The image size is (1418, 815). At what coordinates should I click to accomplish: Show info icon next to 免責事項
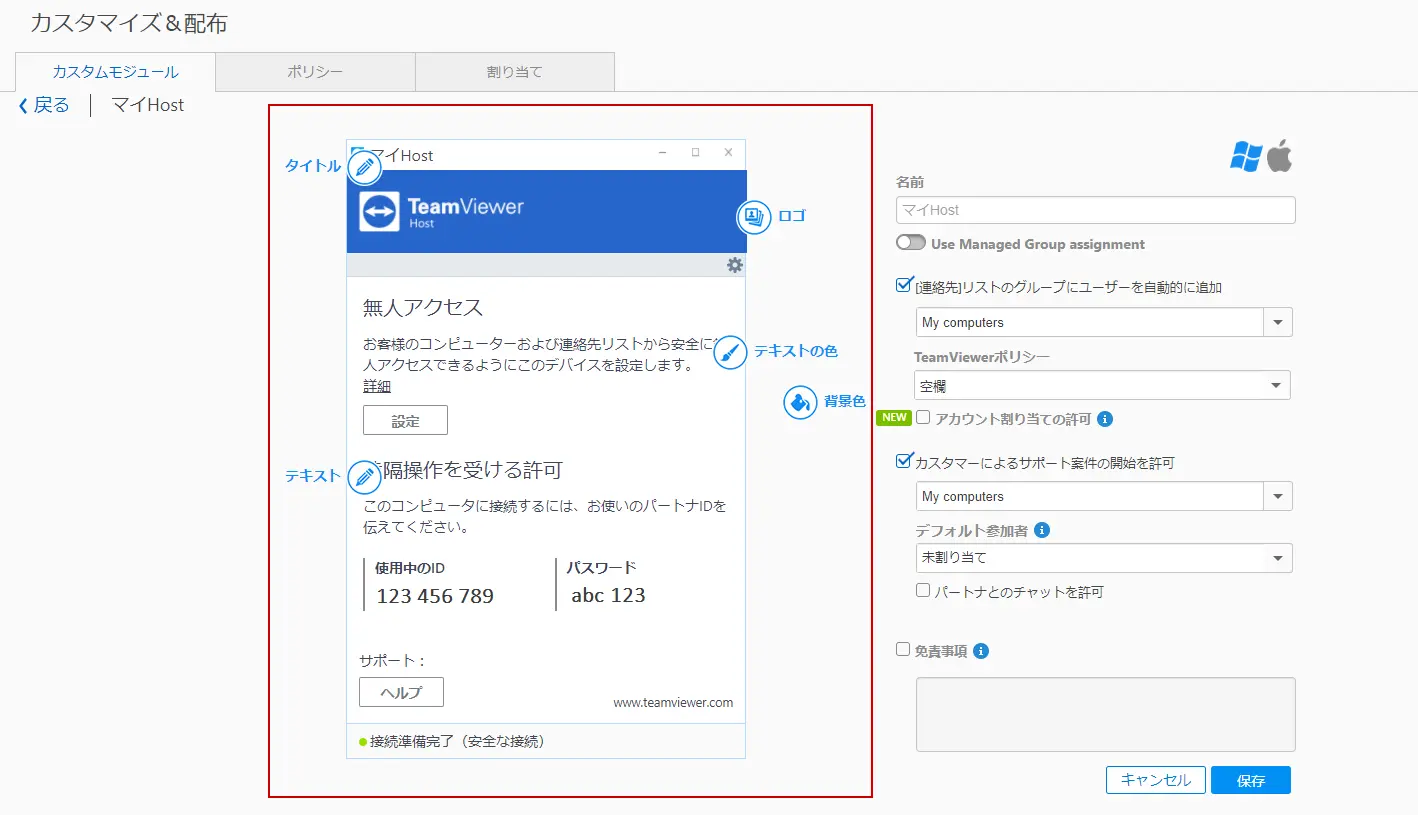pyautogui.click(x=981, y=651)
